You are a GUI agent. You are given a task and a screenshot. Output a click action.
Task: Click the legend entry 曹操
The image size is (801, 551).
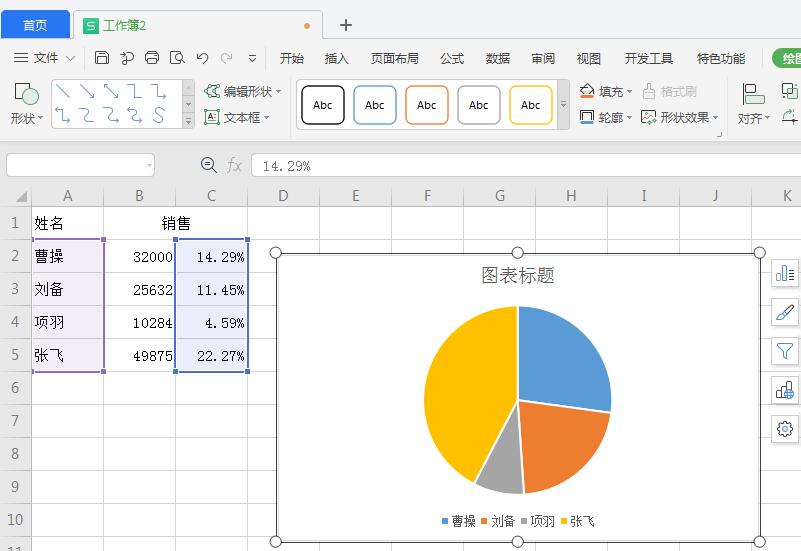[459, 521]
